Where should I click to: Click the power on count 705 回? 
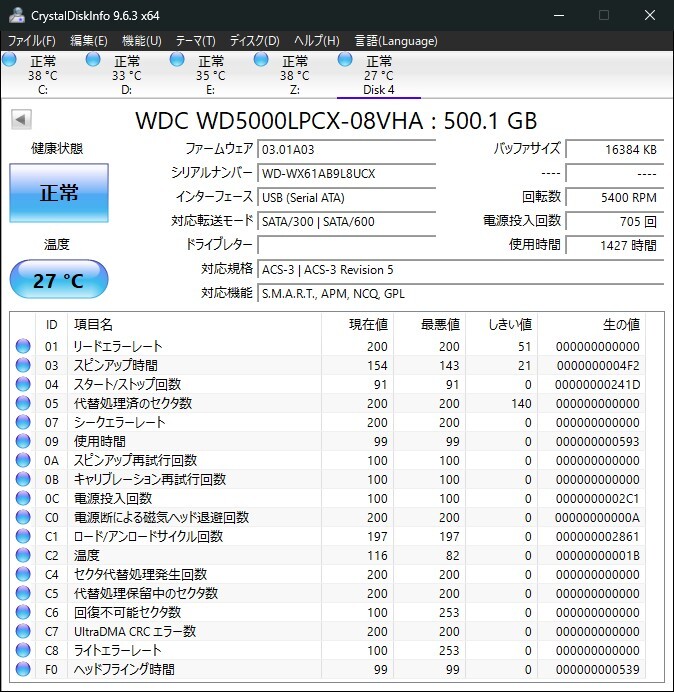pyautogui.click(x=614, y=221)
